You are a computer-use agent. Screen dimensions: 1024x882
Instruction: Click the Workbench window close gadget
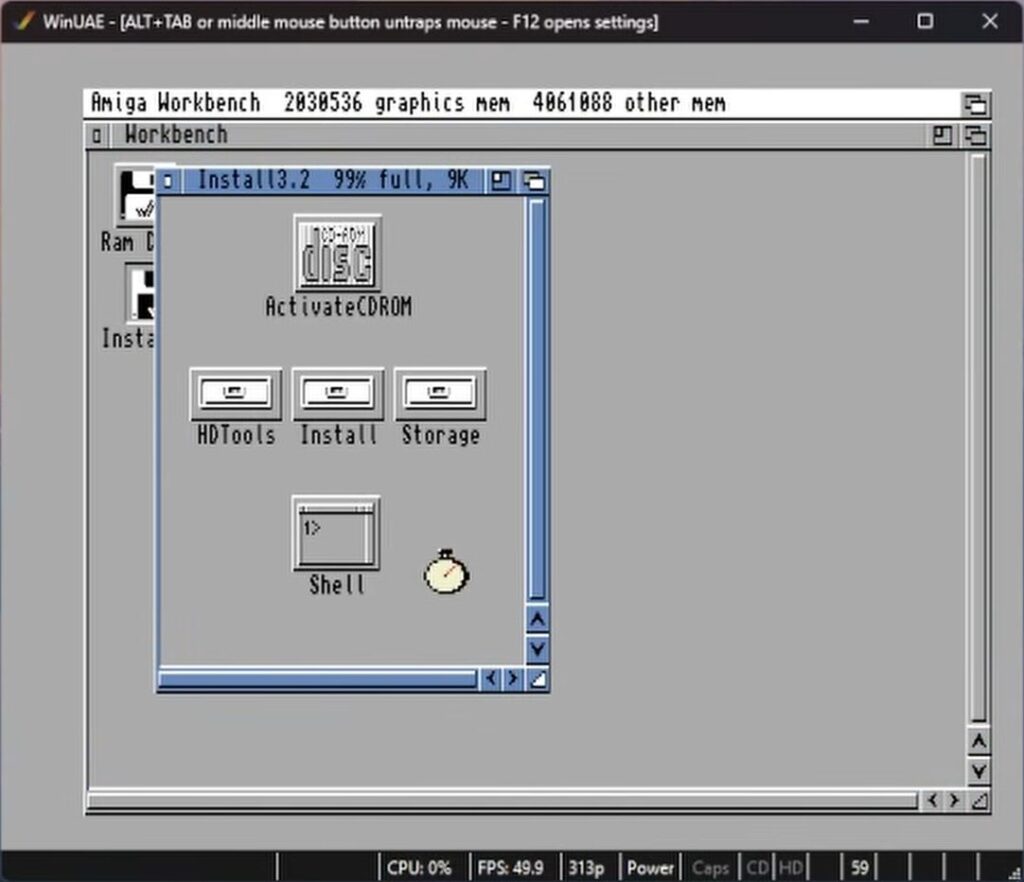click(x=97, y=136)
